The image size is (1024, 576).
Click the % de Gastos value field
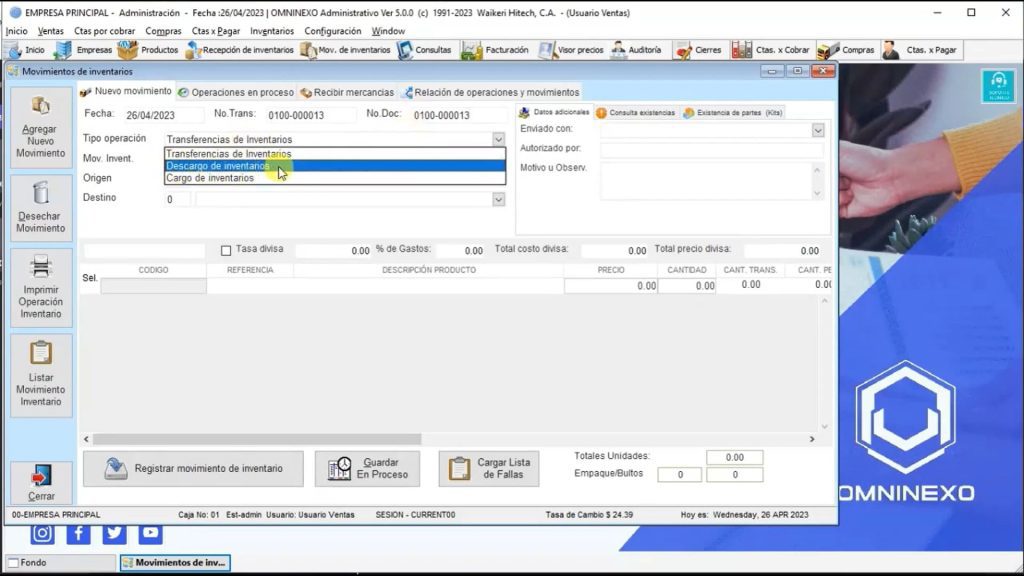pyautogui.click(x=460, y=251)
